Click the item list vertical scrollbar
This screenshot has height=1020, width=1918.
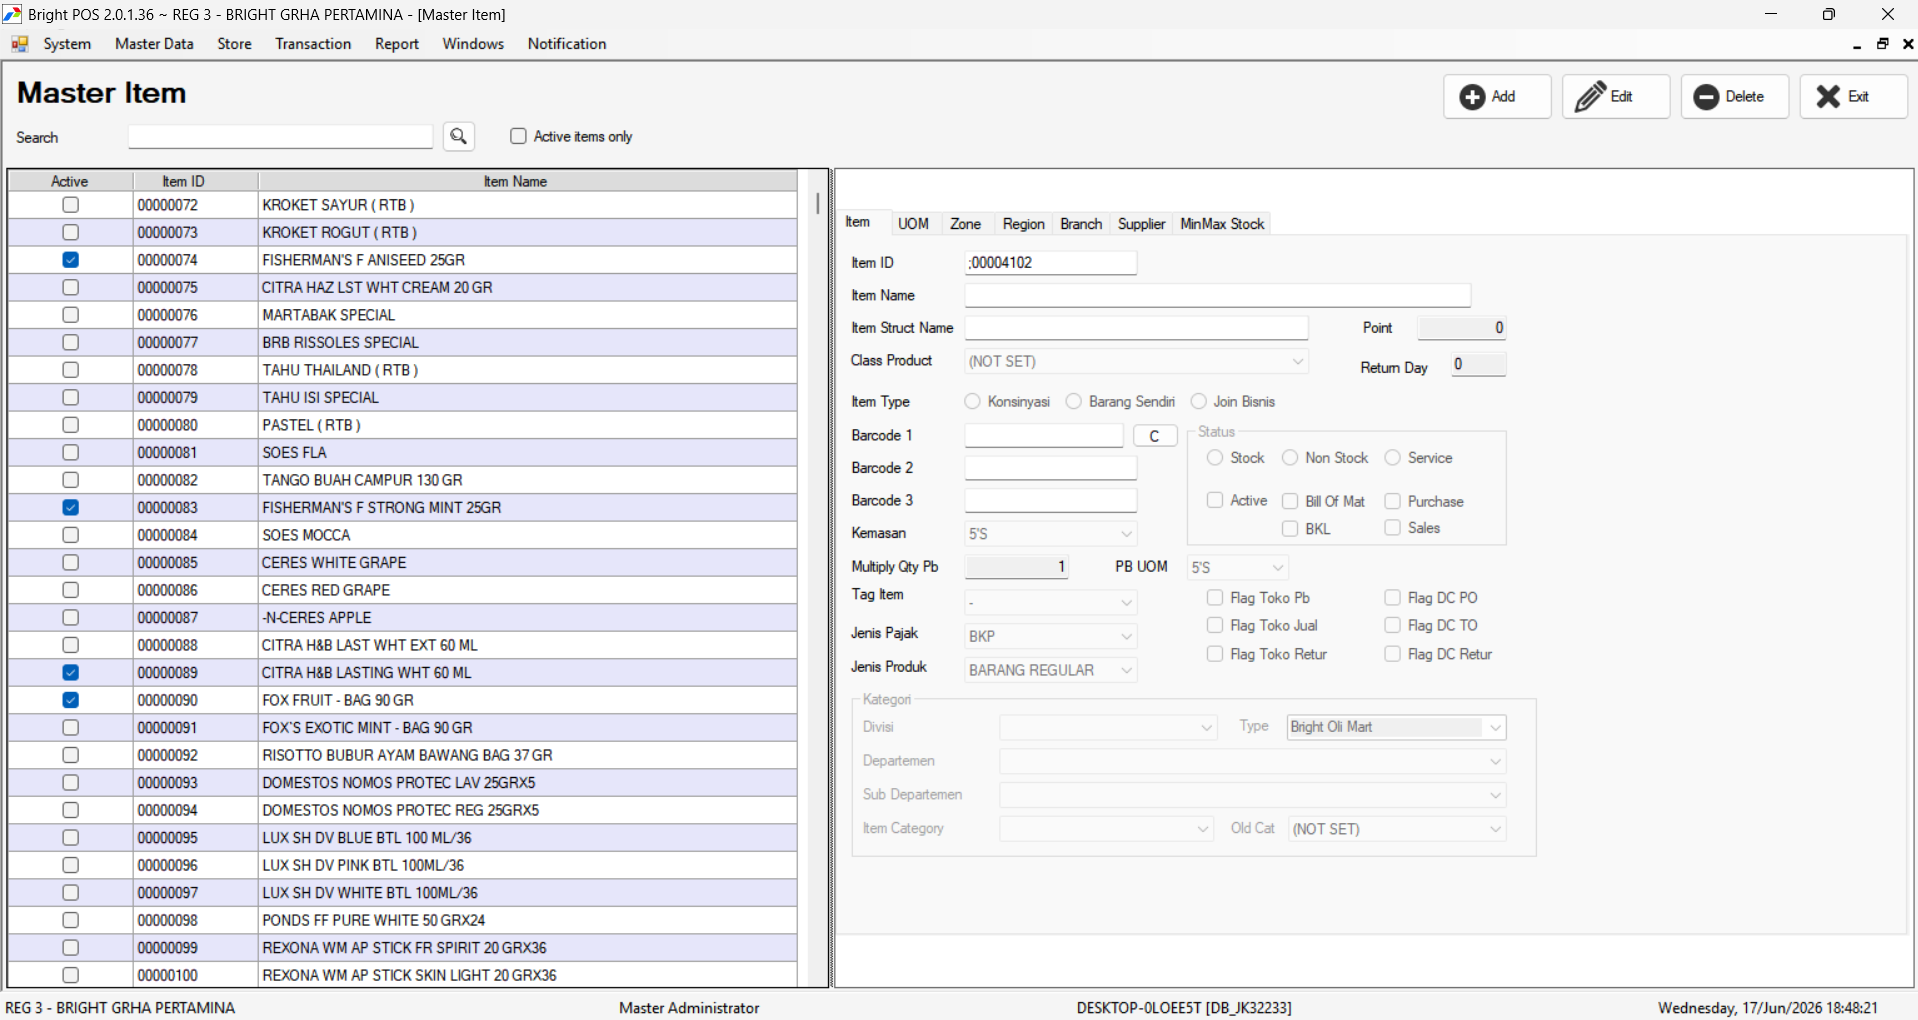tap(818, 578)
